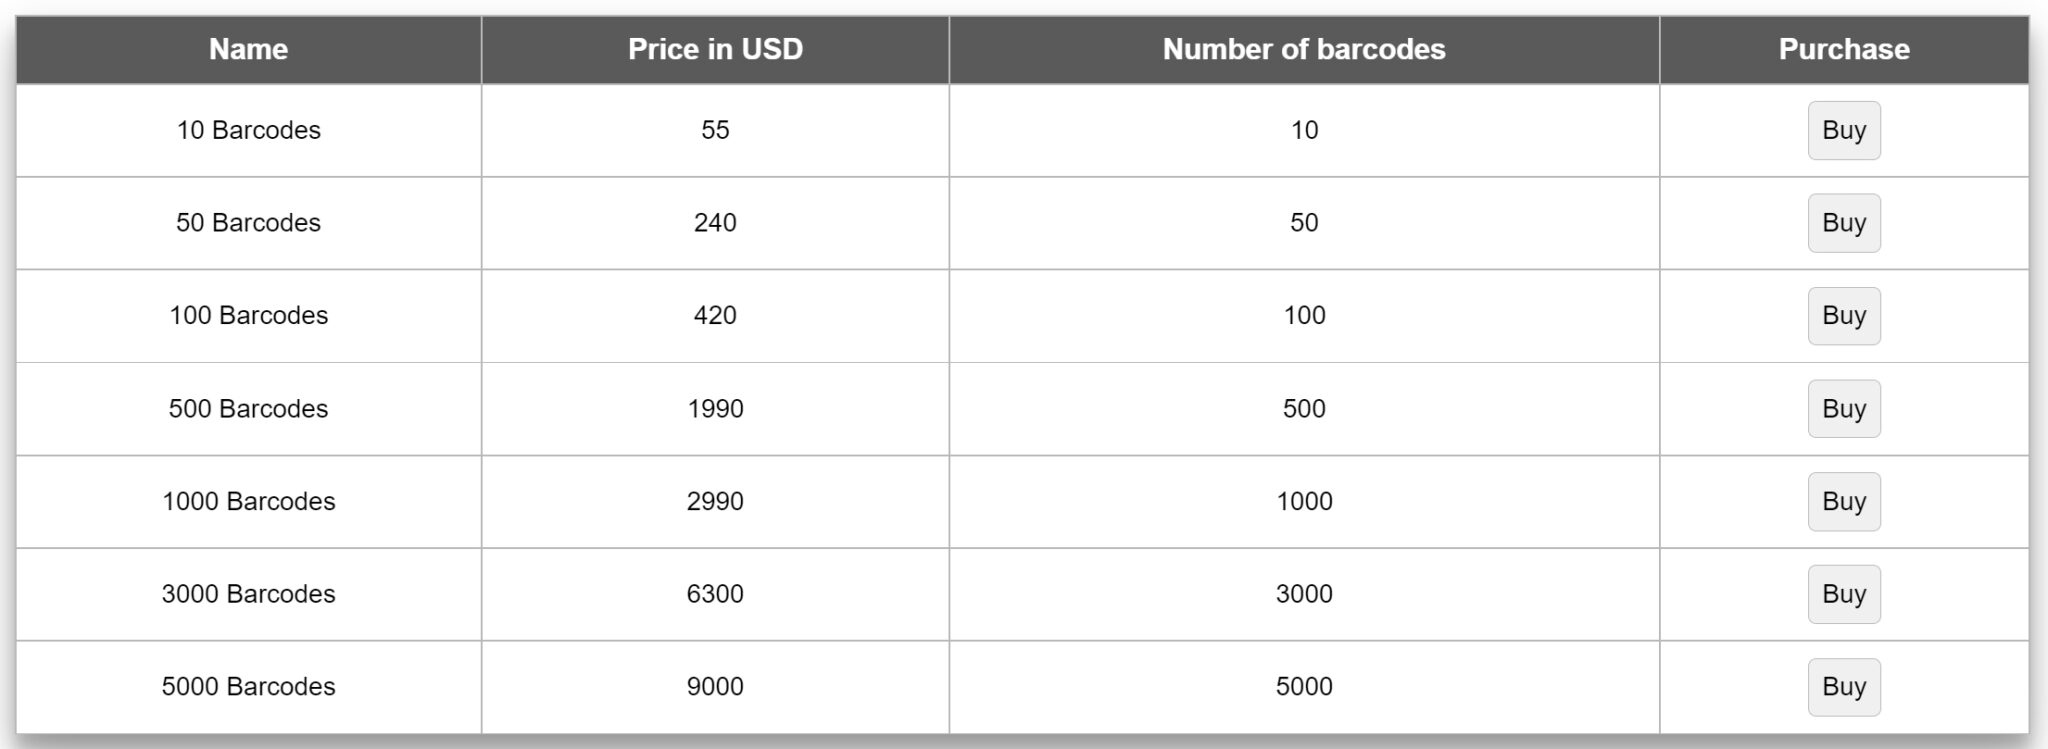Click Buy for the 100 Barcodes package

1843,315
